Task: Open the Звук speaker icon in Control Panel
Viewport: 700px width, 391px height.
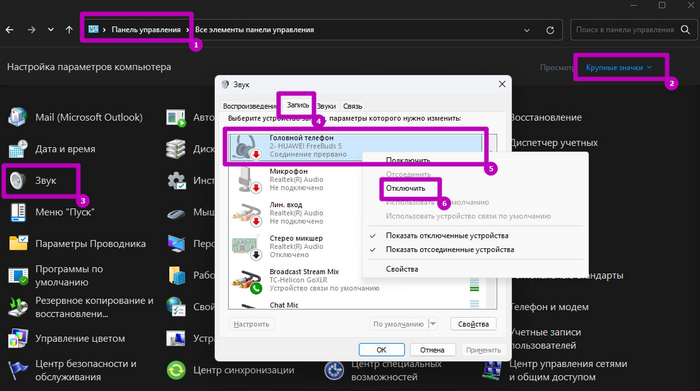Action: [x=17, y=181]
